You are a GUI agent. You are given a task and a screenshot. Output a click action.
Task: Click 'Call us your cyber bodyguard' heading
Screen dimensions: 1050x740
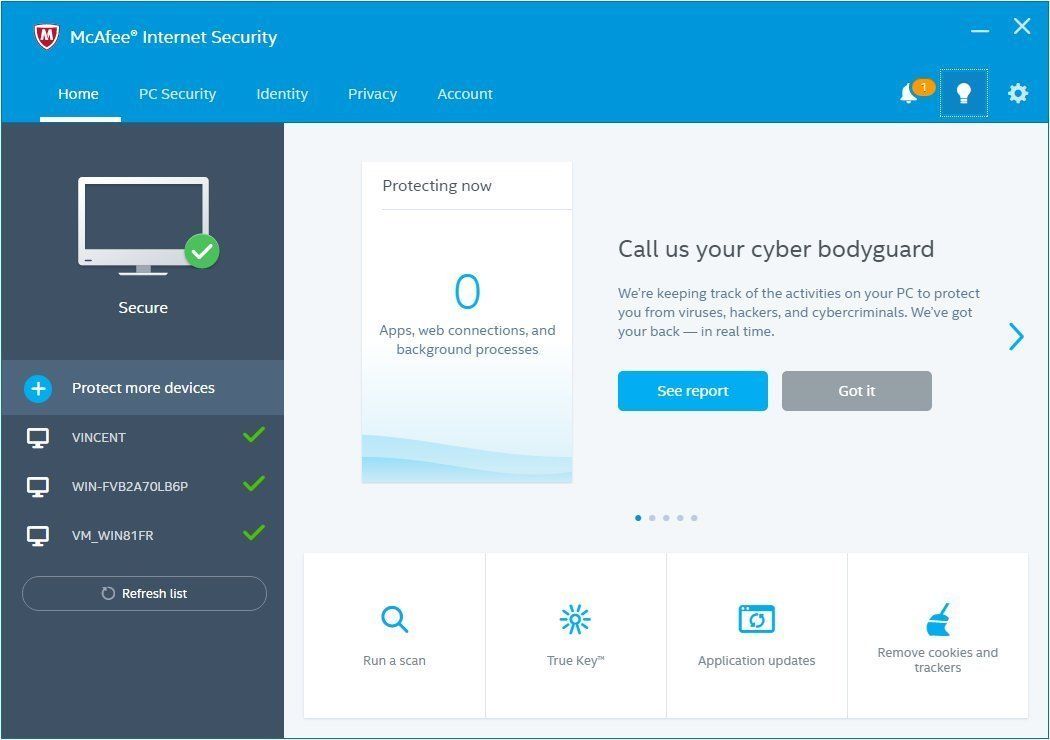tap(776, 249)
